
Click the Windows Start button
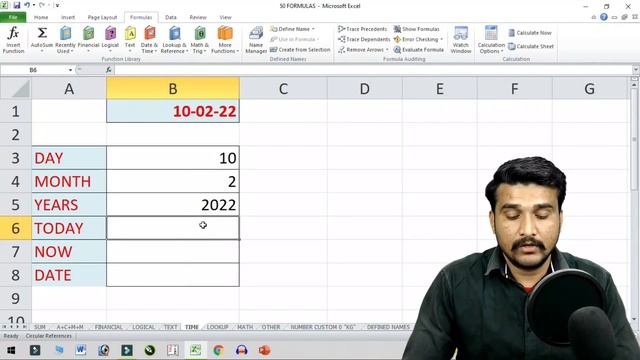point(11,350)
